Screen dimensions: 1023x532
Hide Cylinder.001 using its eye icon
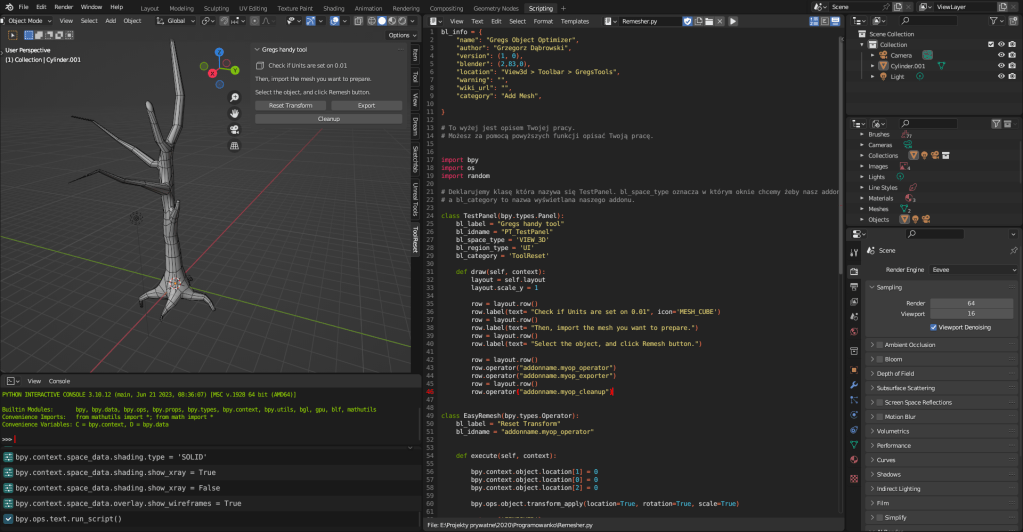[x=1000, y=65]
